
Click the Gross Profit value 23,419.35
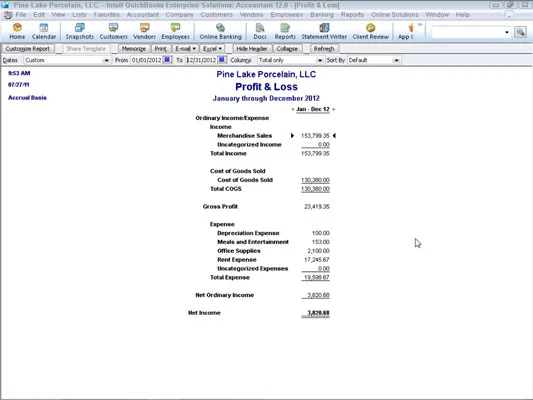tap(317, 206)
